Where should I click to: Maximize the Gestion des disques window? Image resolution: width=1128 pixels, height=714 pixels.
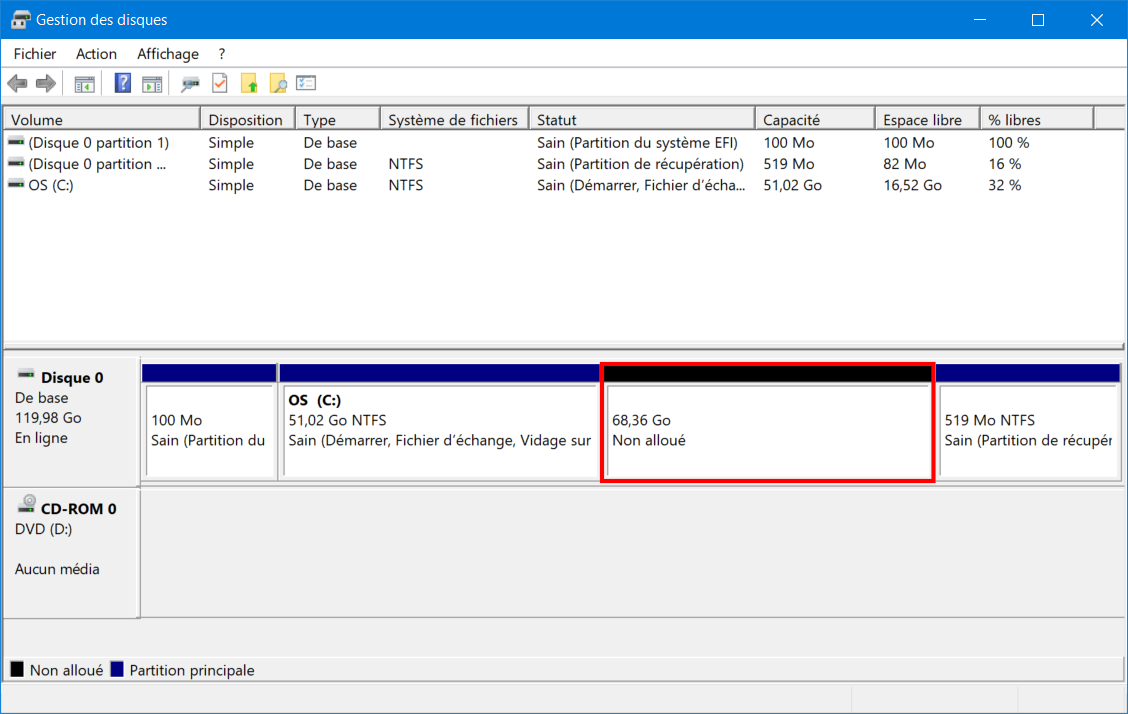click(1037, 19)
